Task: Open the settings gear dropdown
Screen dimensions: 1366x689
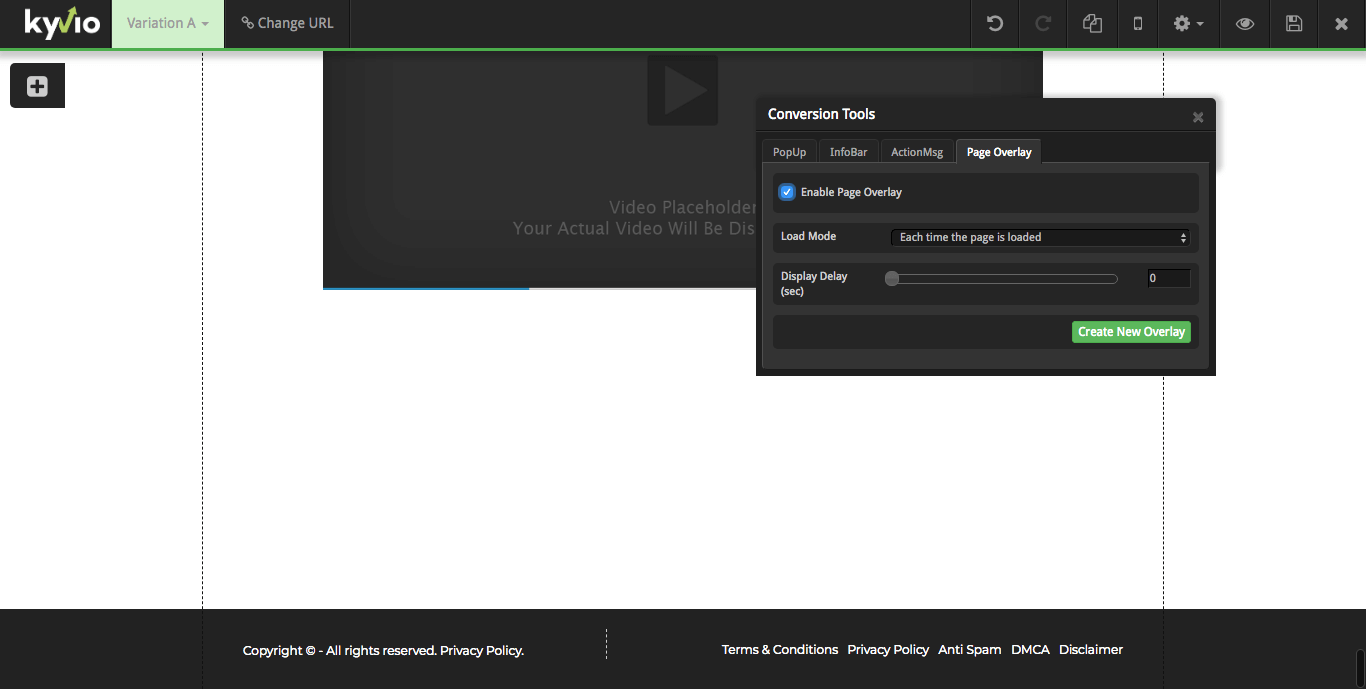Action: tap(1188, 23)
